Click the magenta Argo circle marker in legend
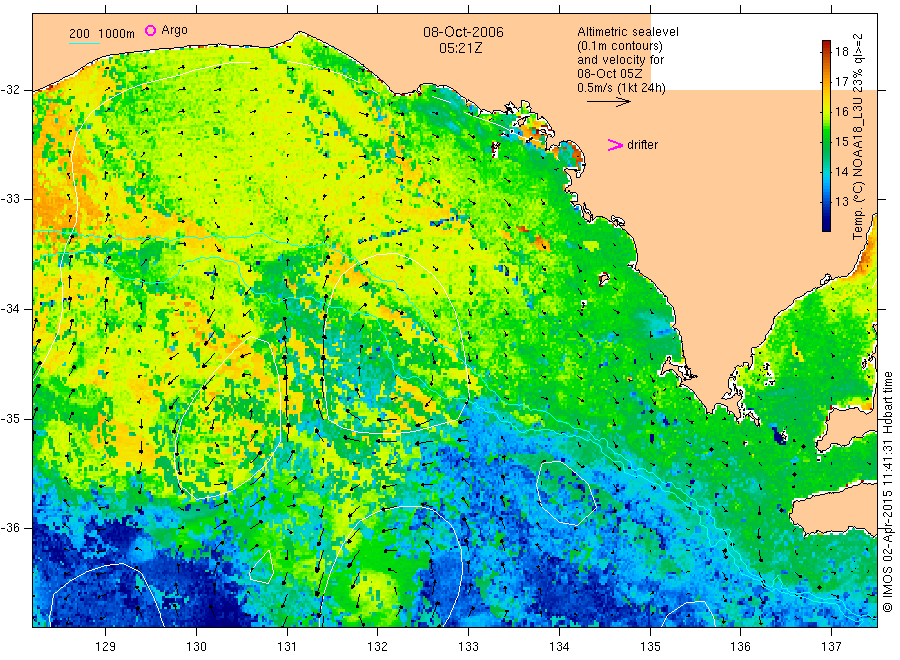The height and width of the screenshot is (660, 900). [x=150, y=30]
